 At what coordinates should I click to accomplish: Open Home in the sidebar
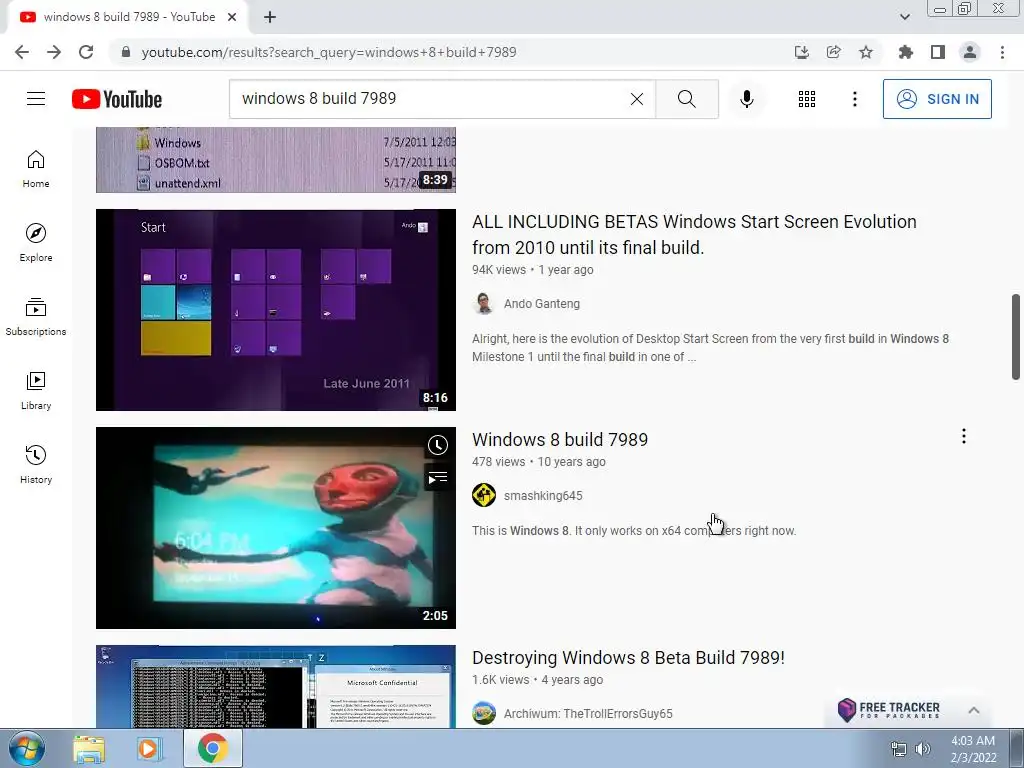[x=36, y=169]
